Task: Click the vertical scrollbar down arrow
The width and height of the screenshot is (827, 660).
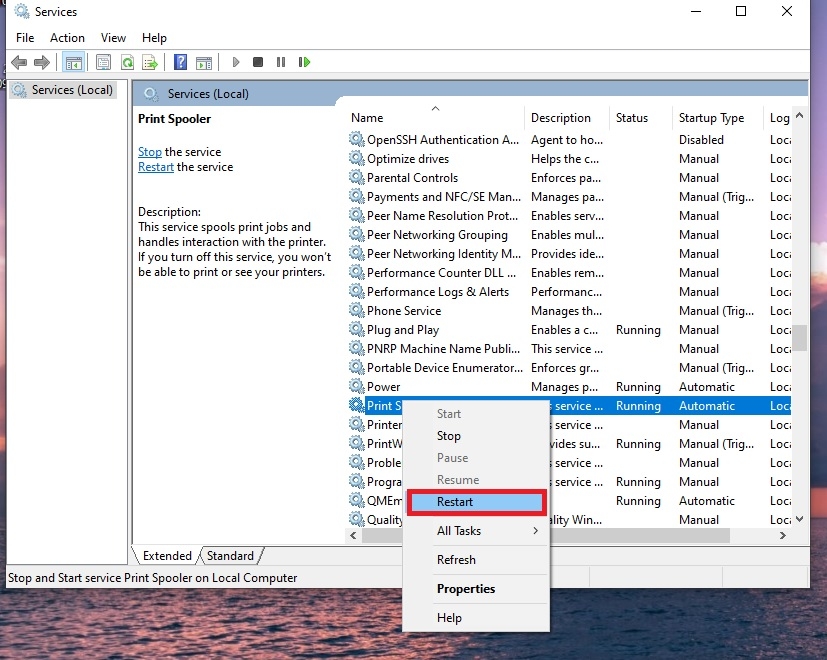Action: (800, 519)
